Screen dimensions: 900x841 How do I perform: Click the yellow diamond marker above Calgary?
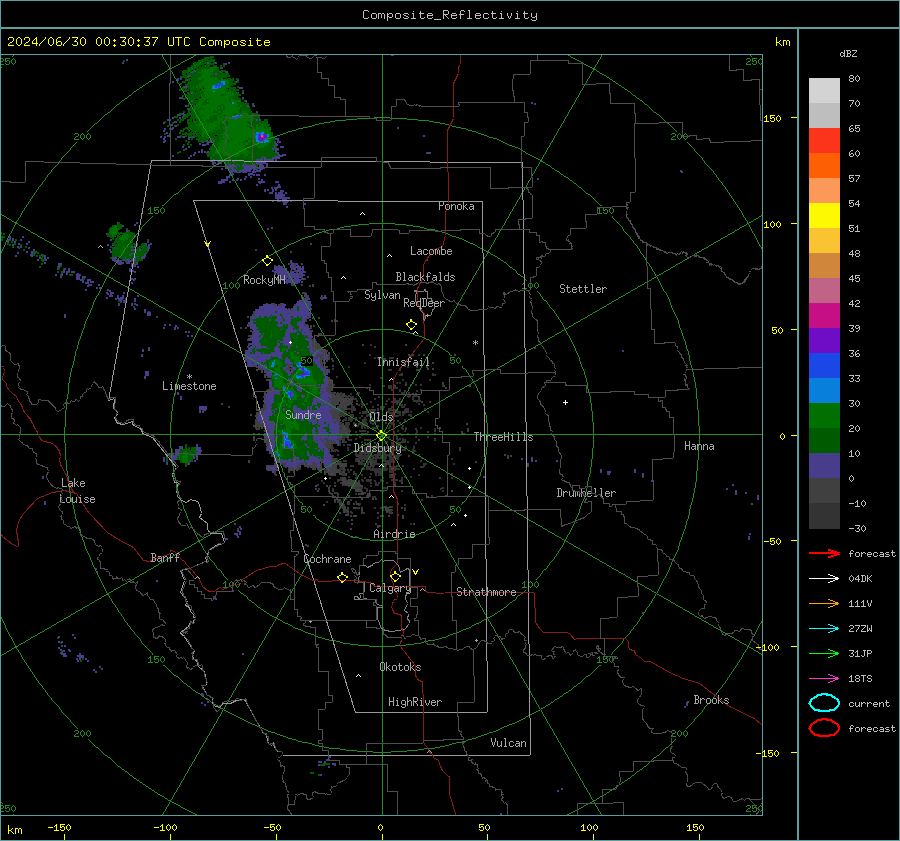395,576
